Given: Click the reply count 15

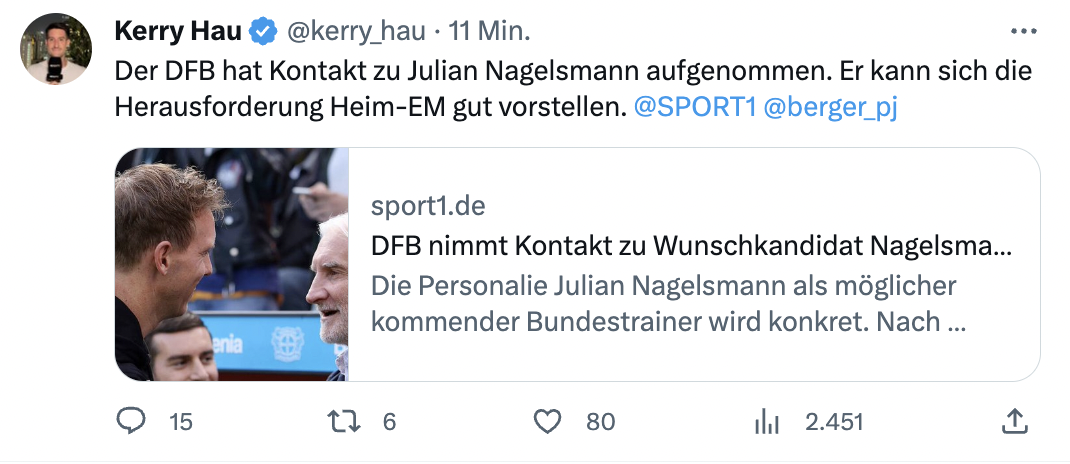Looking at the screenshot, I should pos(181,422).
